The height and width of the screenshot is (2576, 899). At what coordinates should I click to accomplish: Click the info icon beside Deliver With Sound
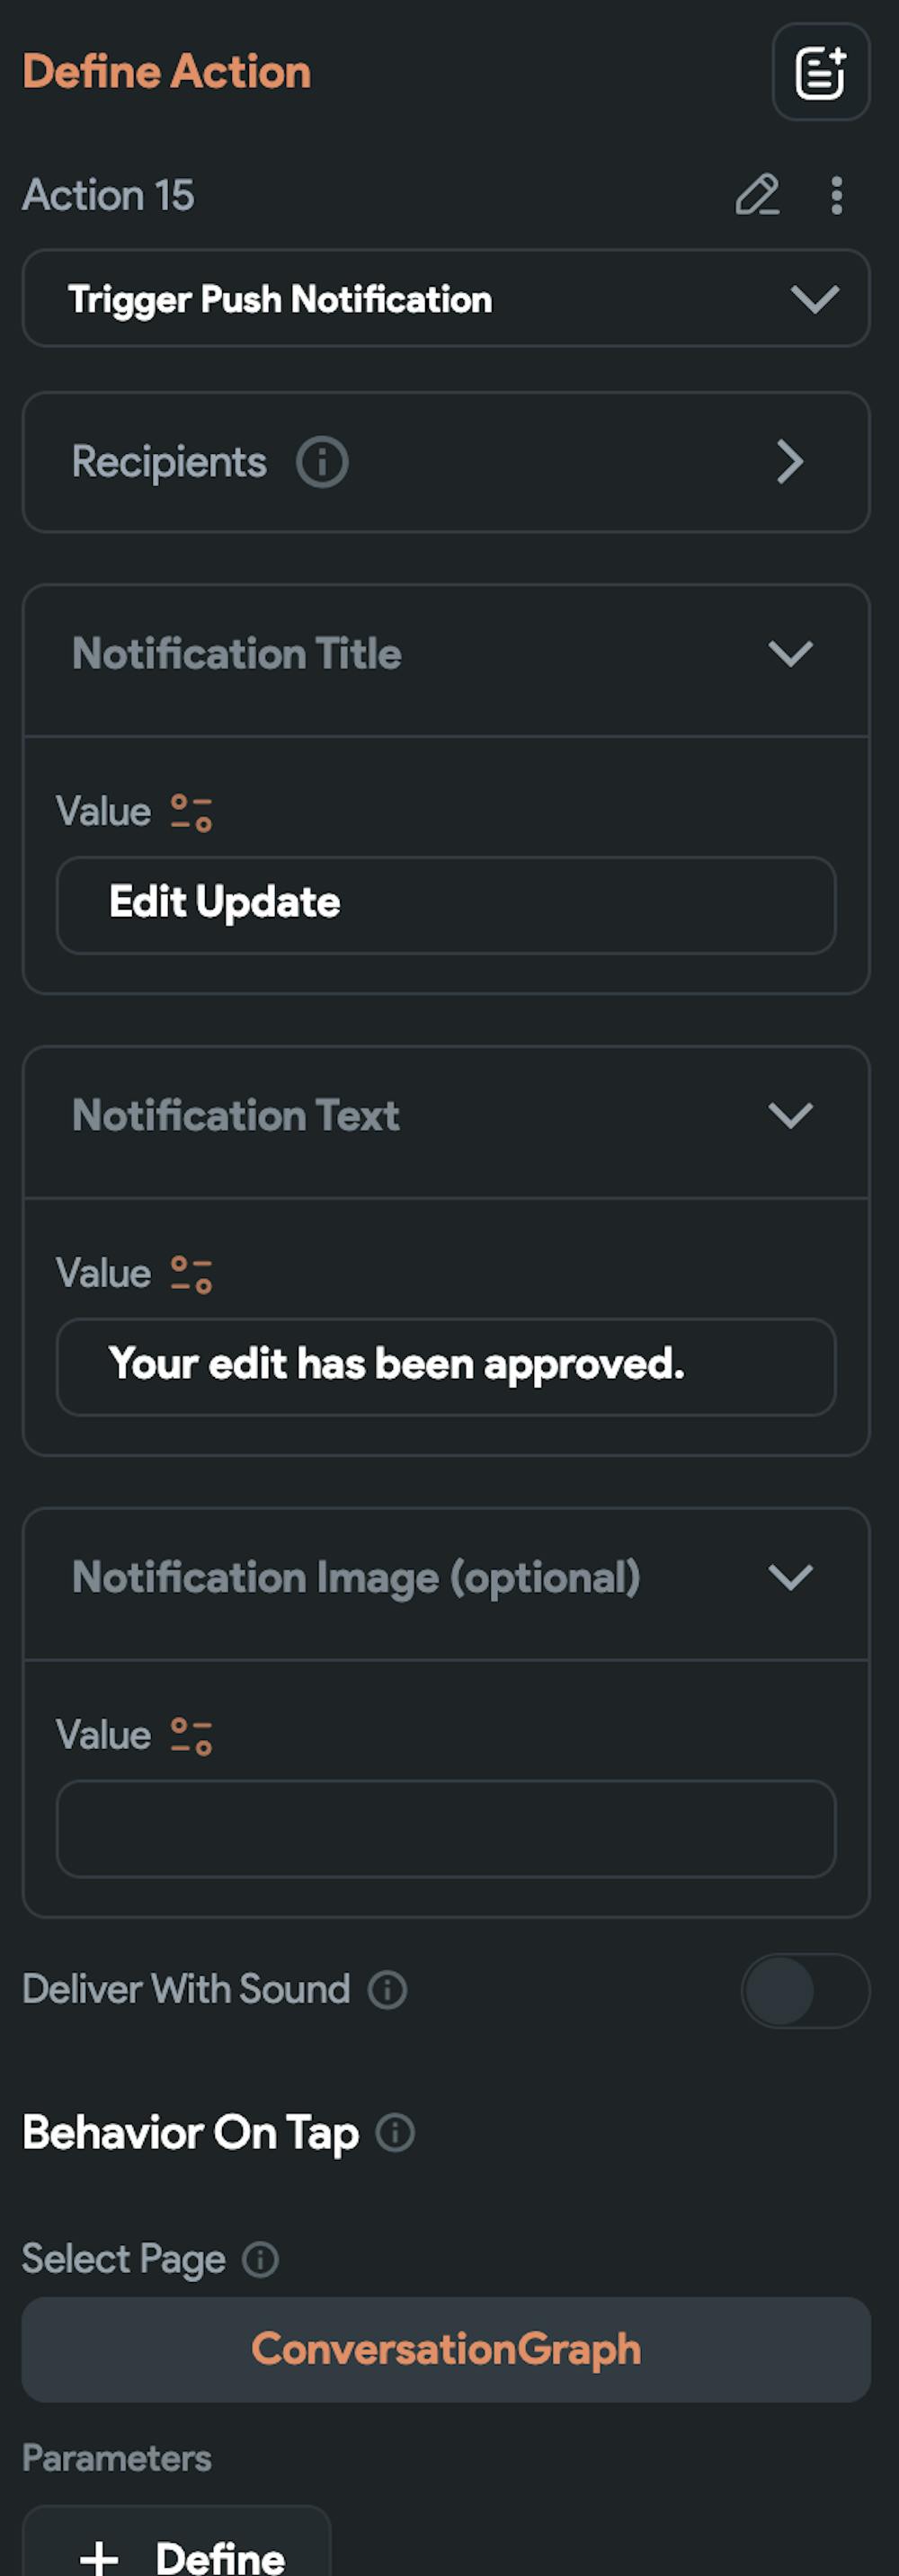coord(387,1990)
